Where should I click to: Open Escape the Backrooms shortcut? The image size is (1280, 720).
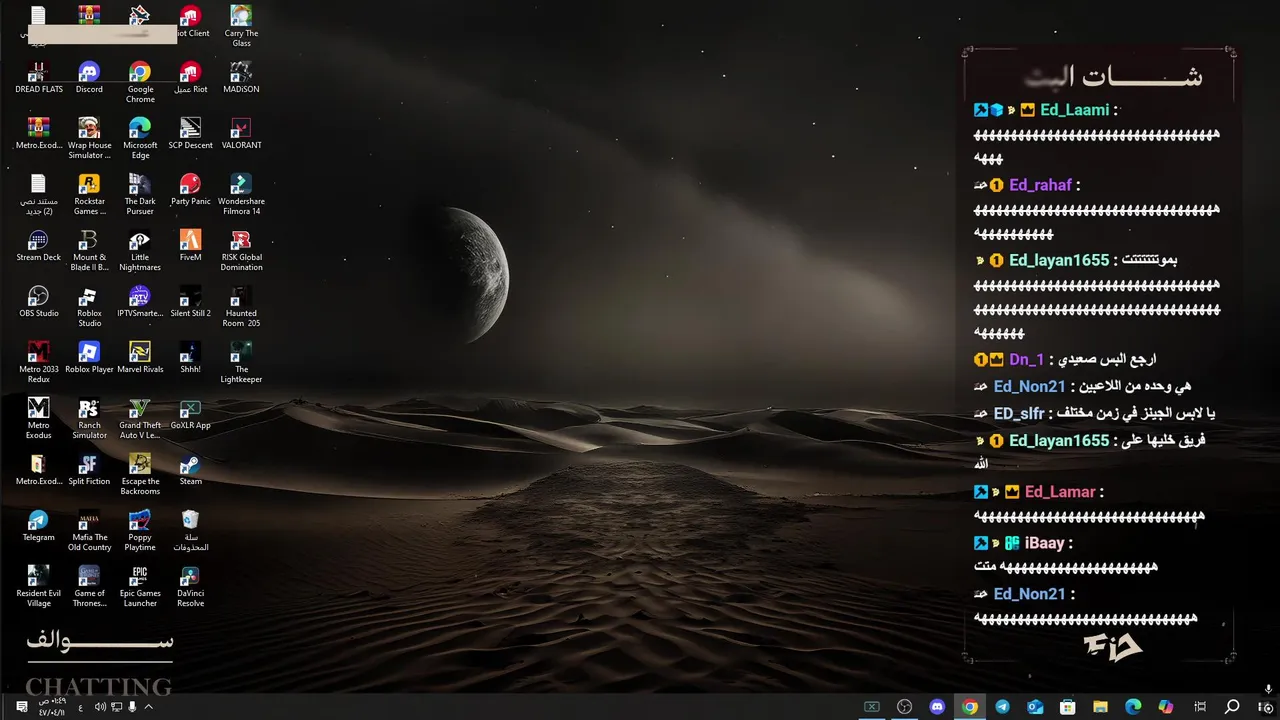(140, 474)
